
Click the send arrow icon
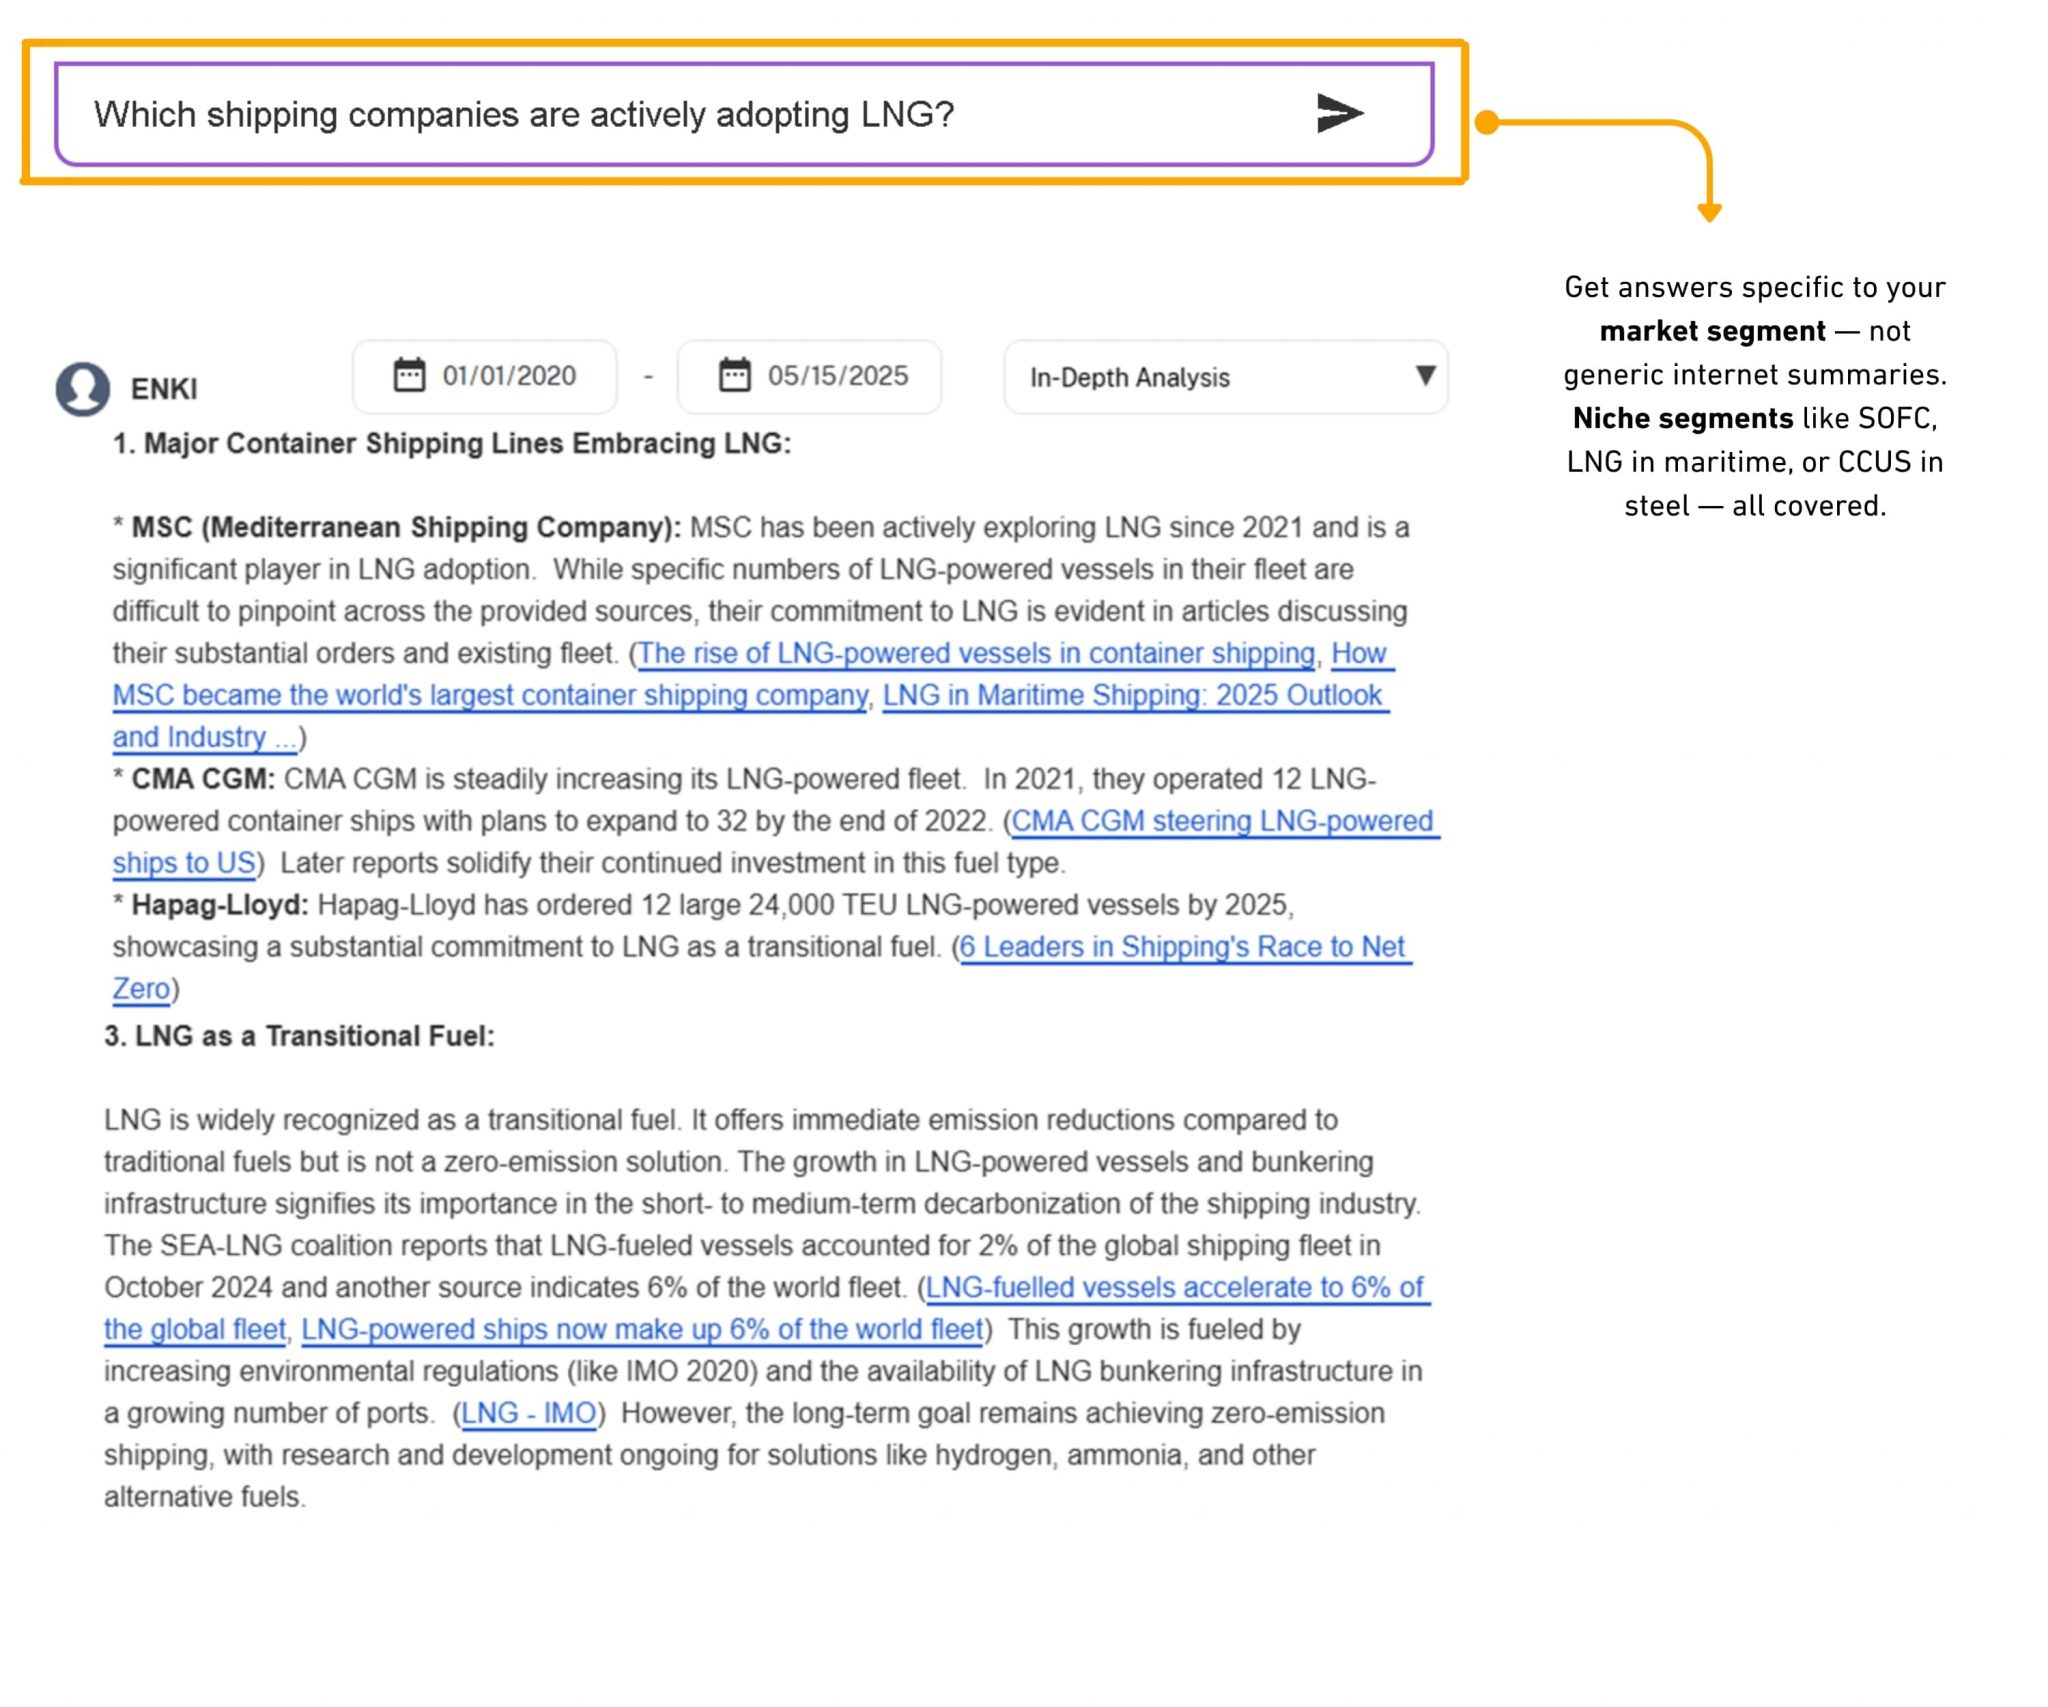tap(1337, 114)
